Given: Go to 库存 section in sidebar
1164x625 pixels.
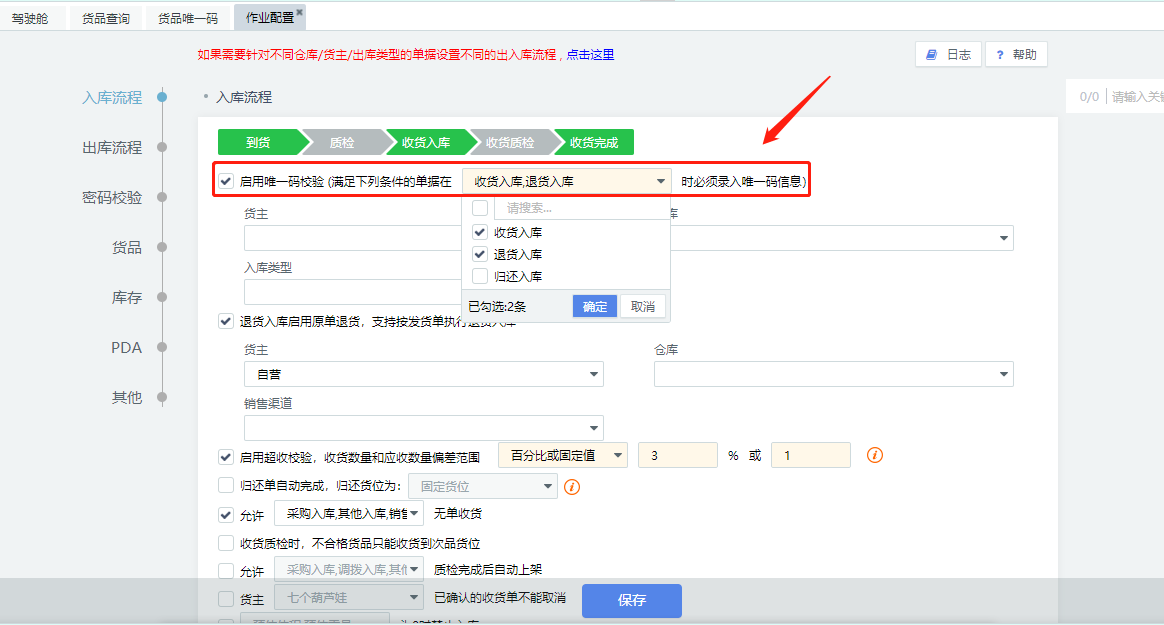Looking at the screenshot, I should coord(126,297).
